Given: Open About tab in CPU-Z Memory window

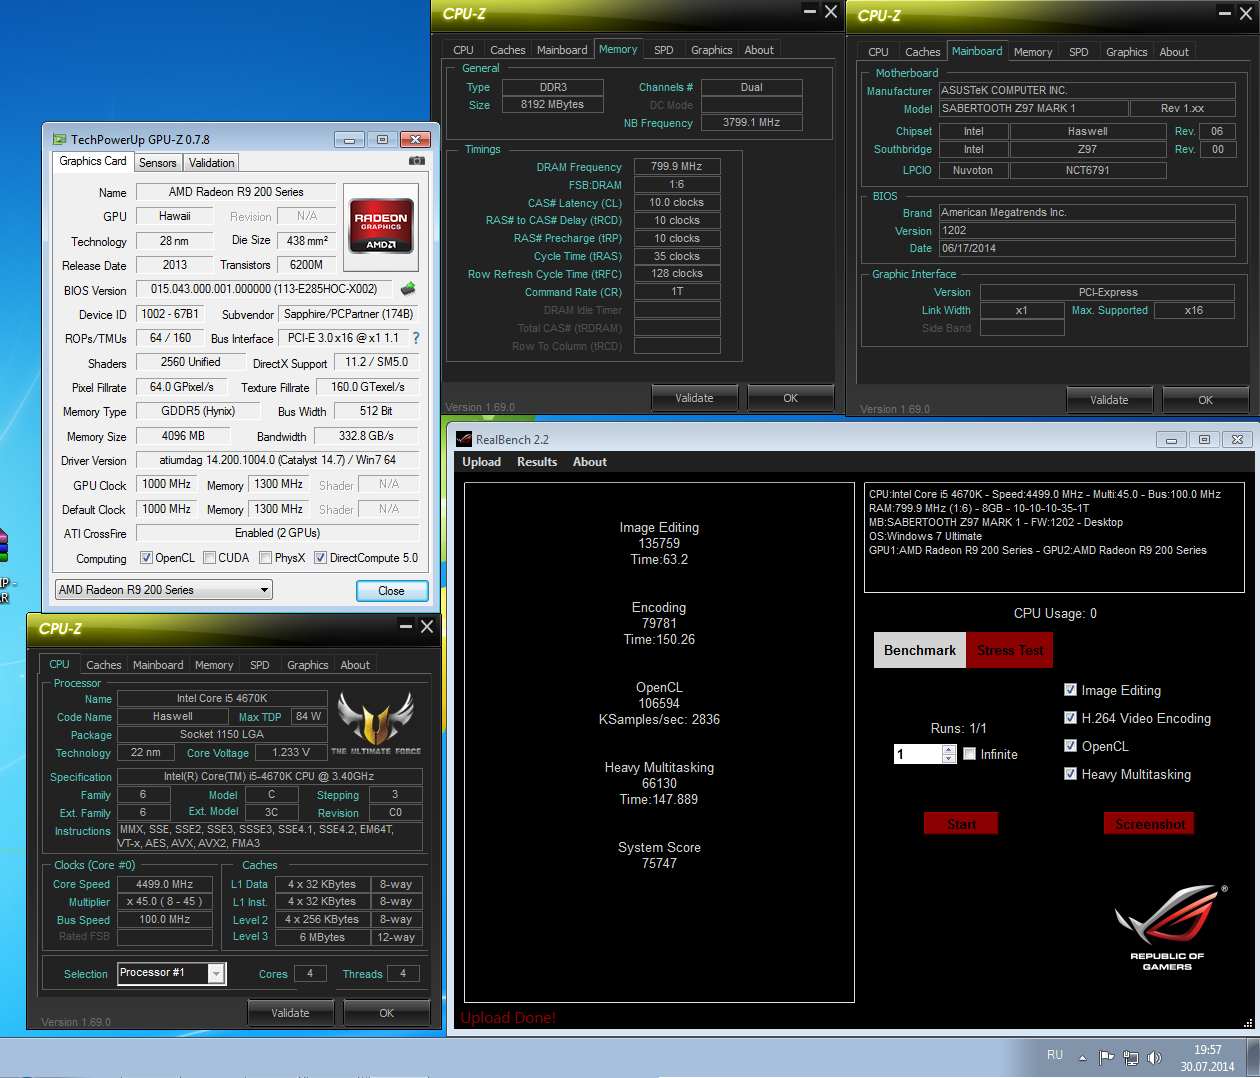Looking at the screenshot, I should 759,50.
